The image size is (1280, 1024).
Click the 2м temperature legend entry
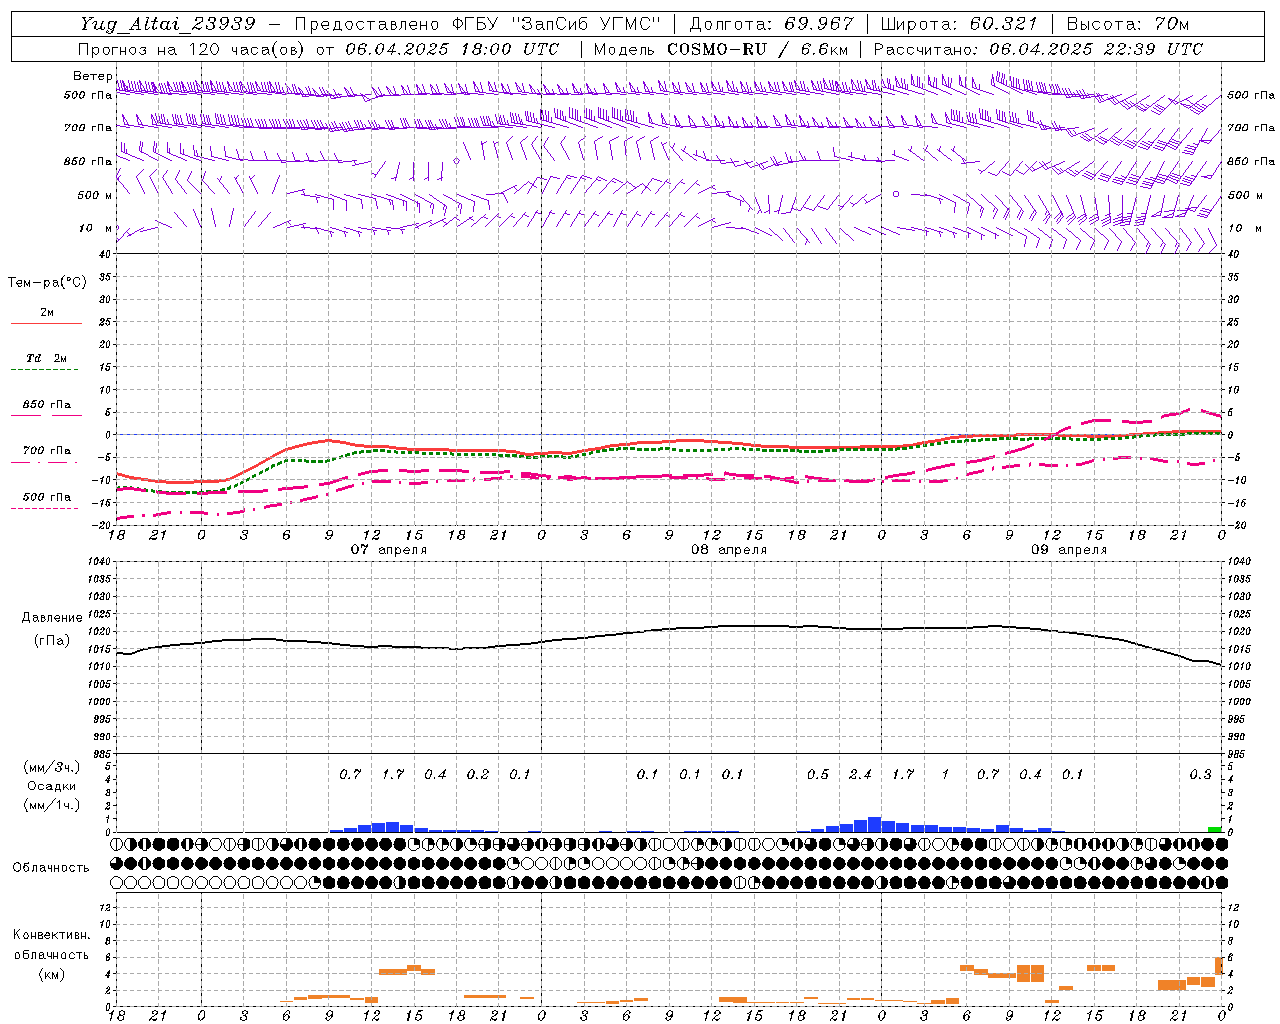tap(47, 312)
